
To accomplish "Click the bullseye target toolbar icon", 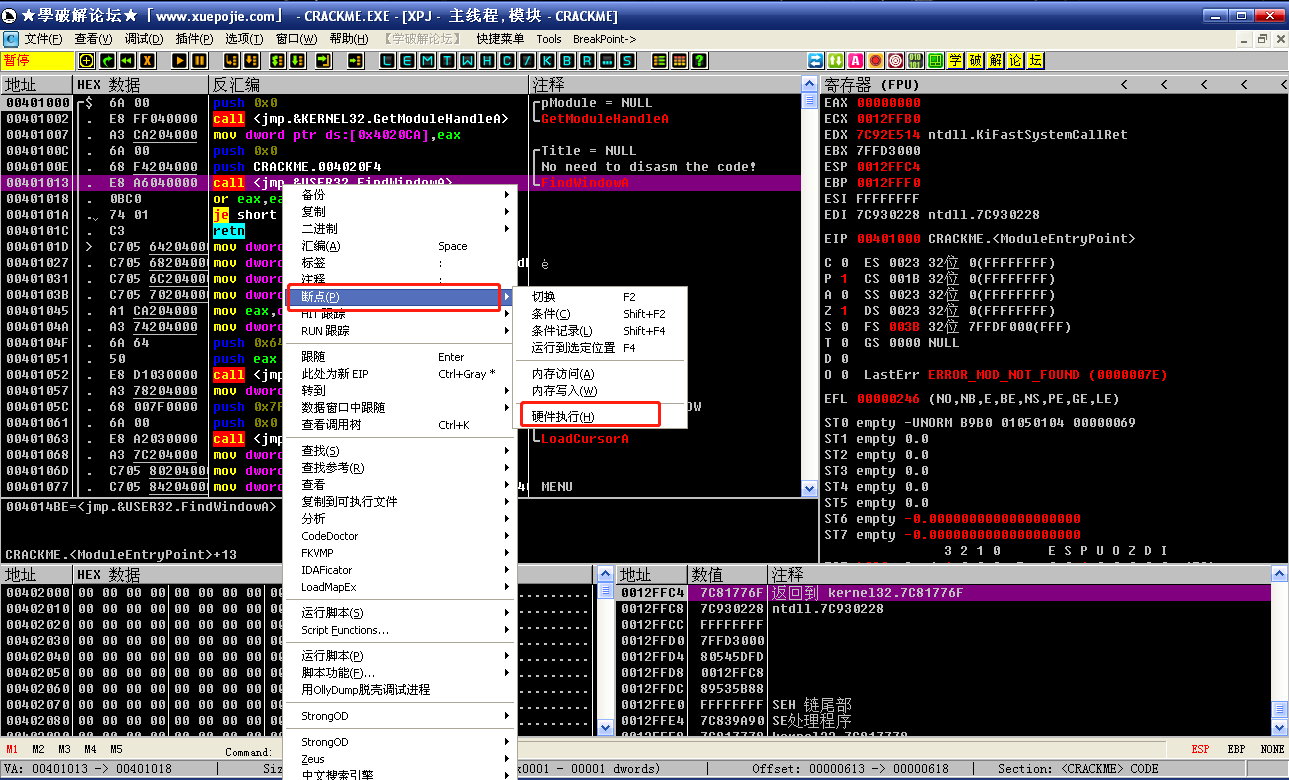I will 895,61.
